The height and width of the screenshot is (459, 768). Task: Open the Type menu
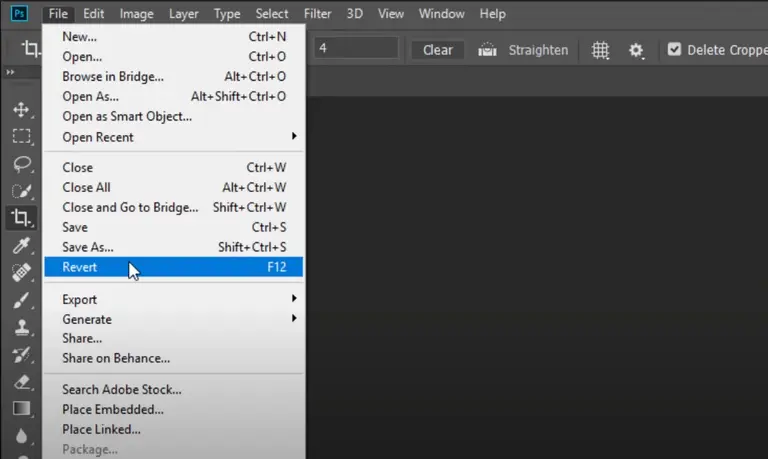pos(227,14)
